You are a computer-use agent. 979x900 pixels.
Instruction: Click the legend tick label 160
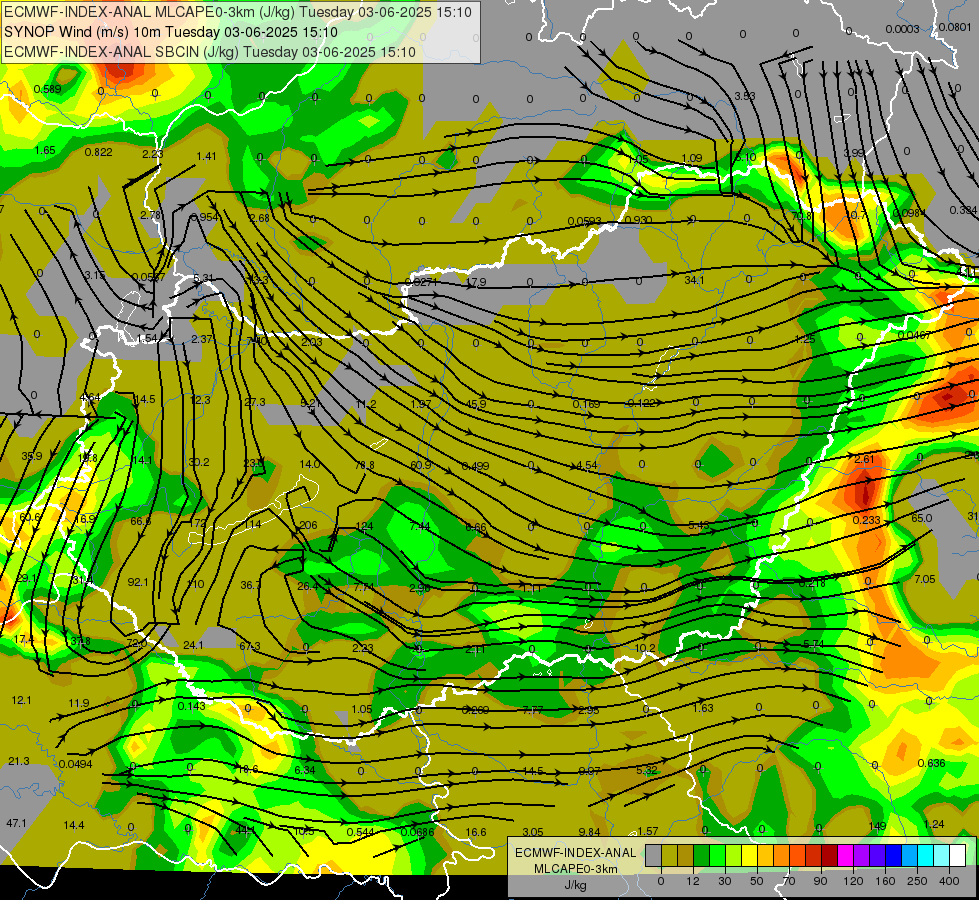[x=885, y=881]
